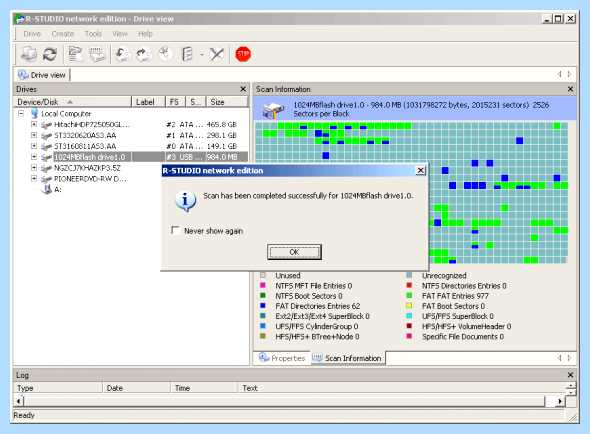Click the Open drive files toolbar icon
Image resolution: width=590 pixels, height=434 pixels.
(x=76, y=54)
